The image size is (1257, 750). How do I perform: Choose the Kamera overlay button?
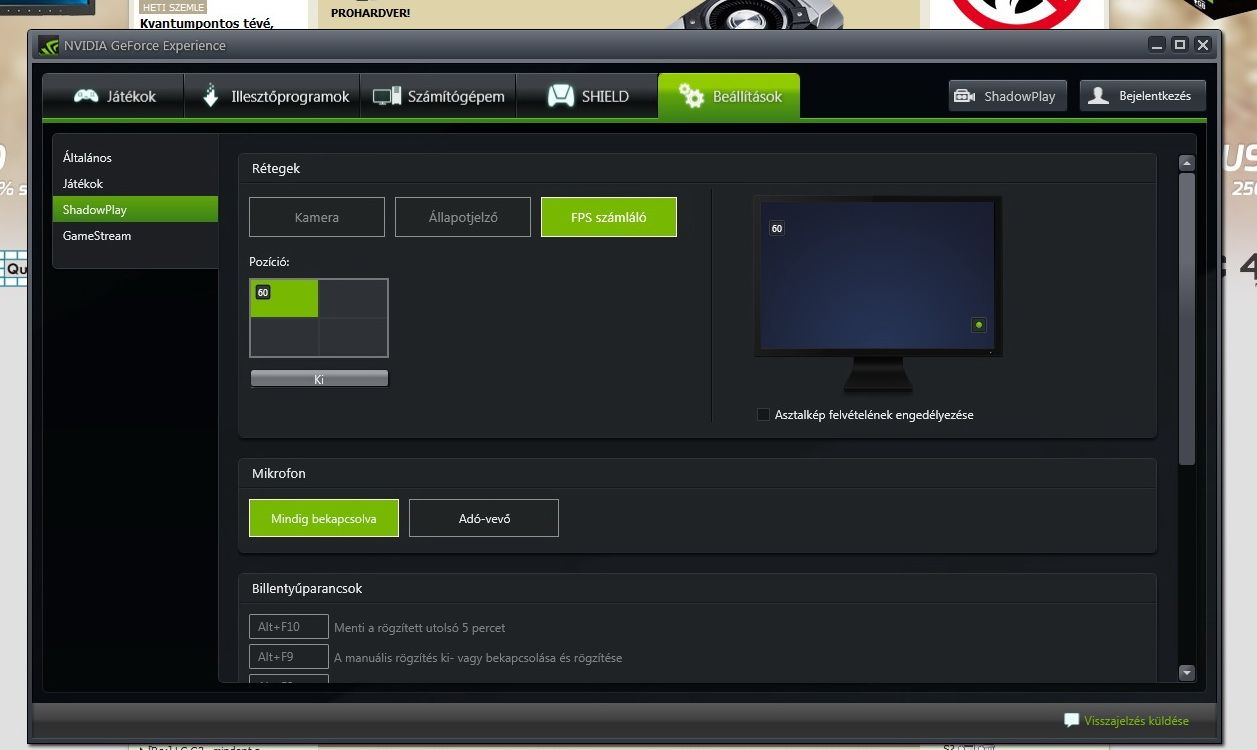317,217
